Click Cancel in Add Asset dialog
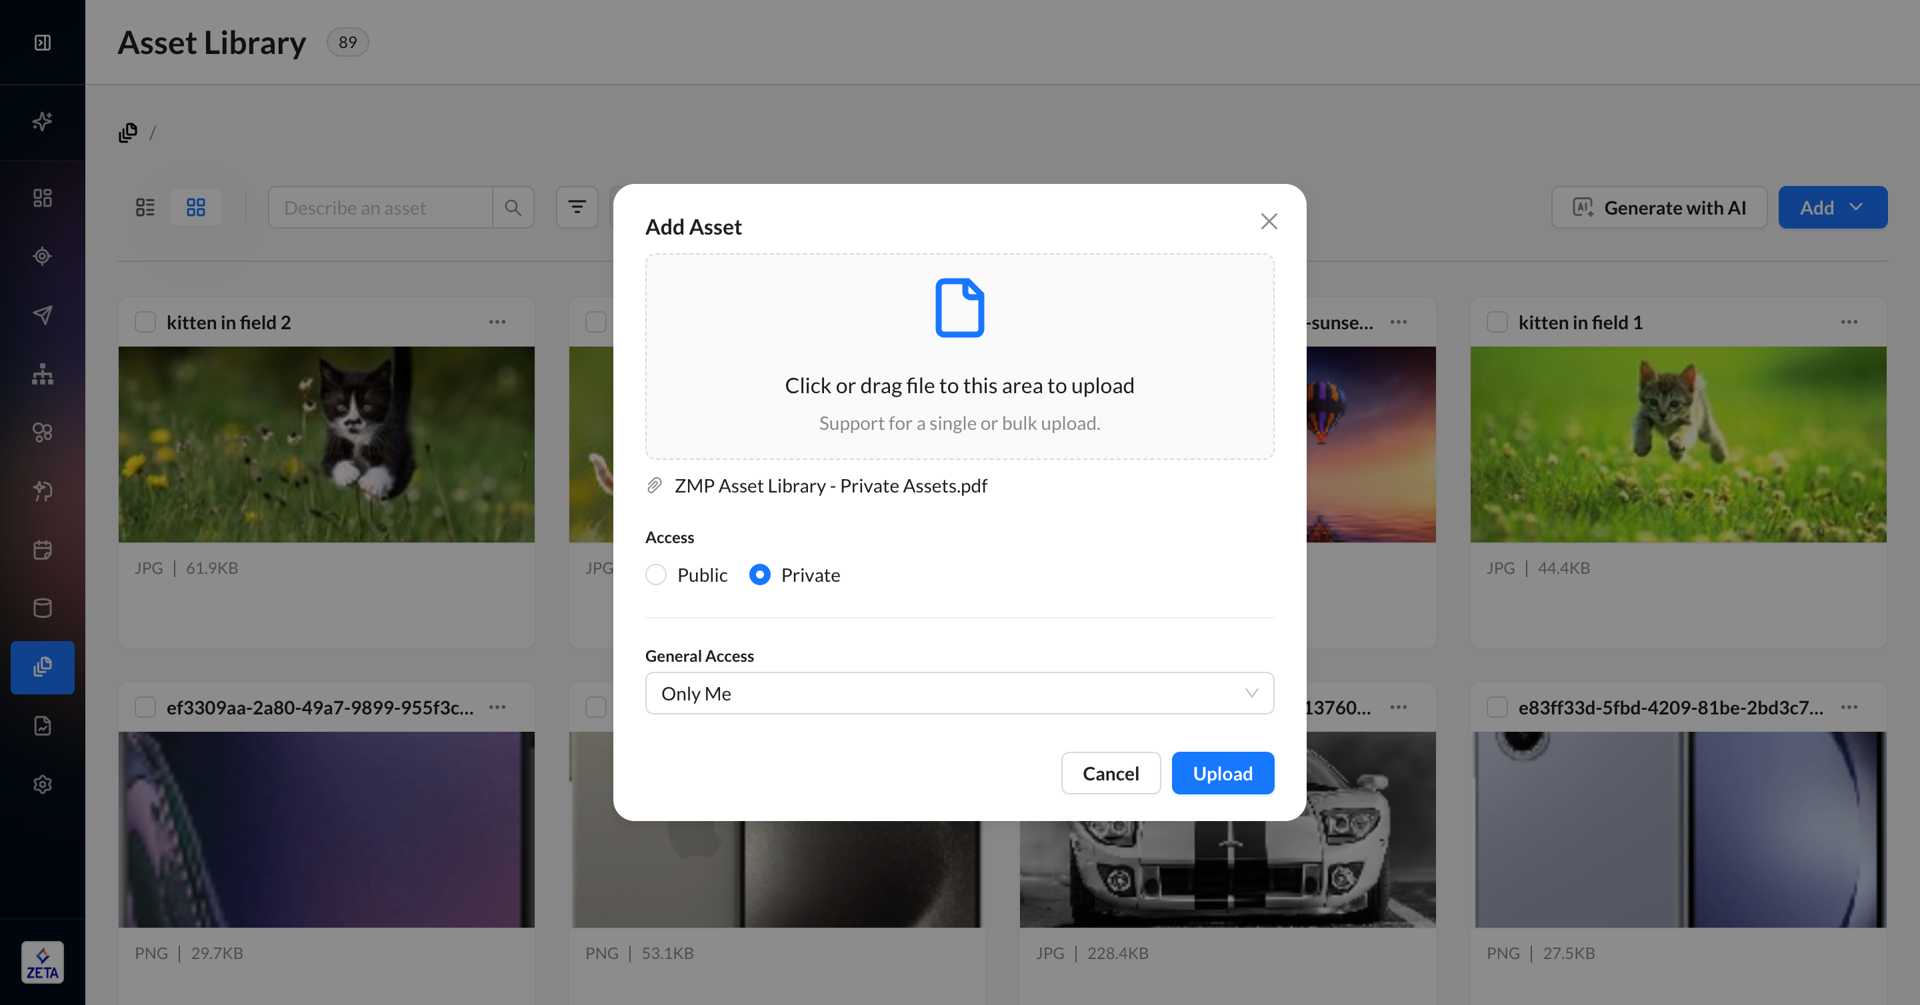Screen dimensions: 1920x1005 pos(1110,773)
